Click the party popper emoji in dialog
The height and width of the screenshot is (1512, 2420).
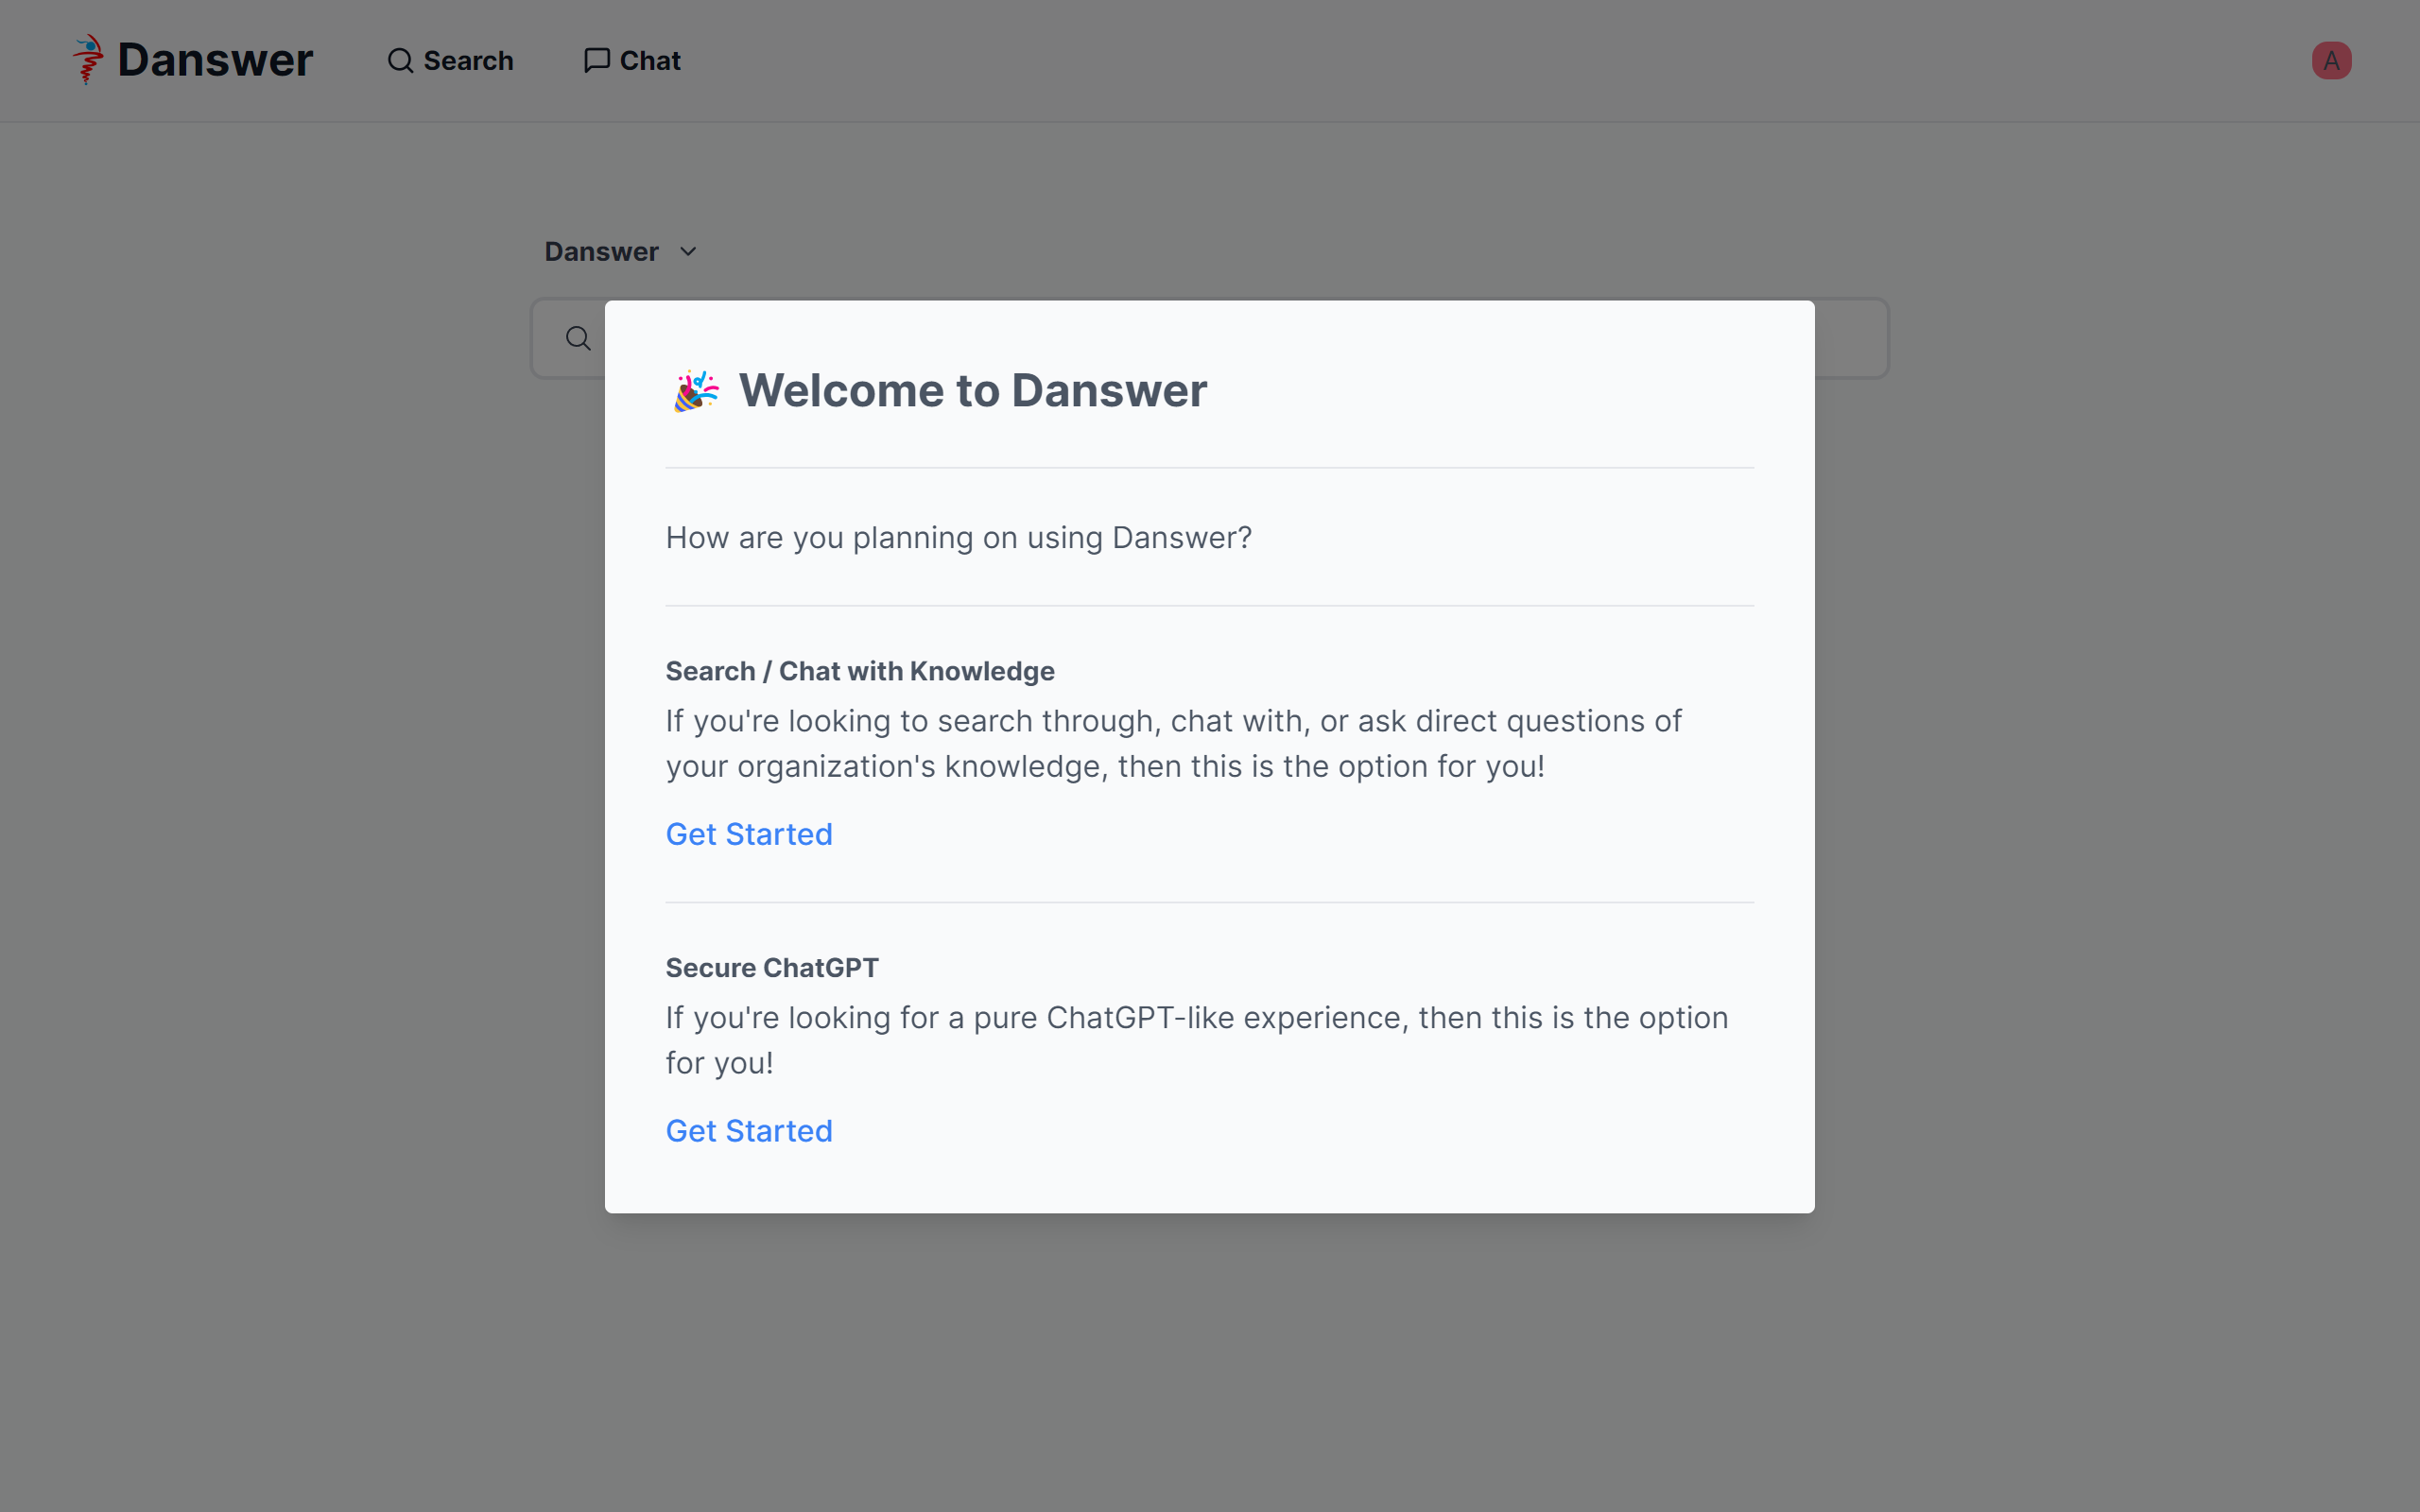[x=695, y=391]
